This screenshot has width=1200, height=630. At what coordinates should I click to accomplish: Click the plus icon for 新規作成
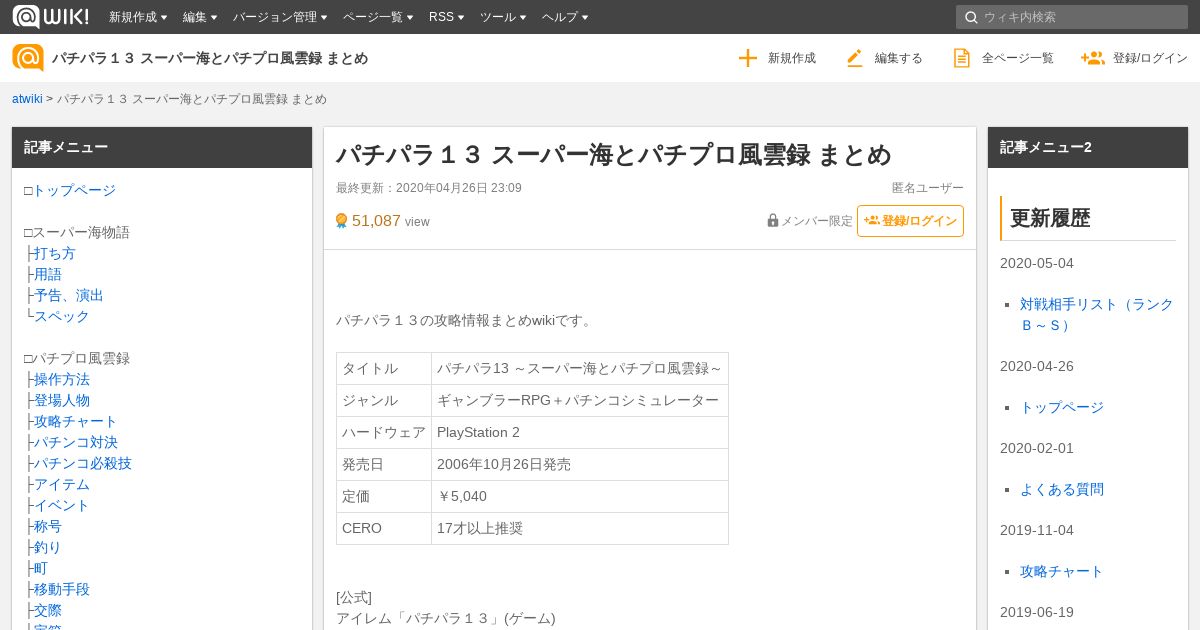coord(748,58)
